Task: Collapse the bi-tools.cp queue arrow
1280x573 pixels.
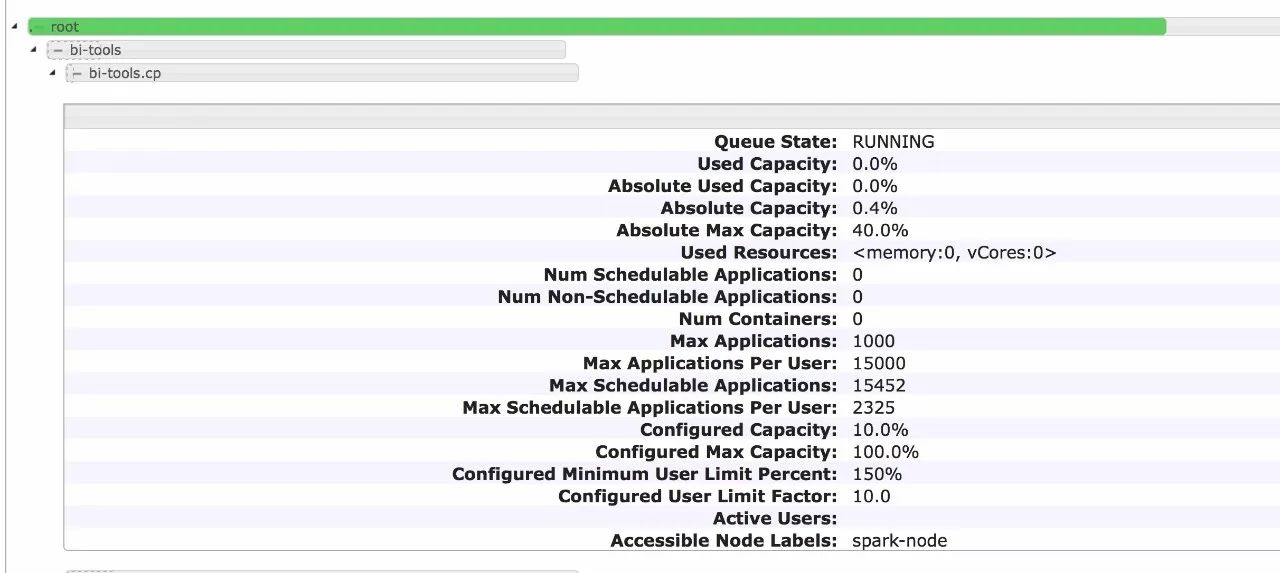Action: click(53, 73)
